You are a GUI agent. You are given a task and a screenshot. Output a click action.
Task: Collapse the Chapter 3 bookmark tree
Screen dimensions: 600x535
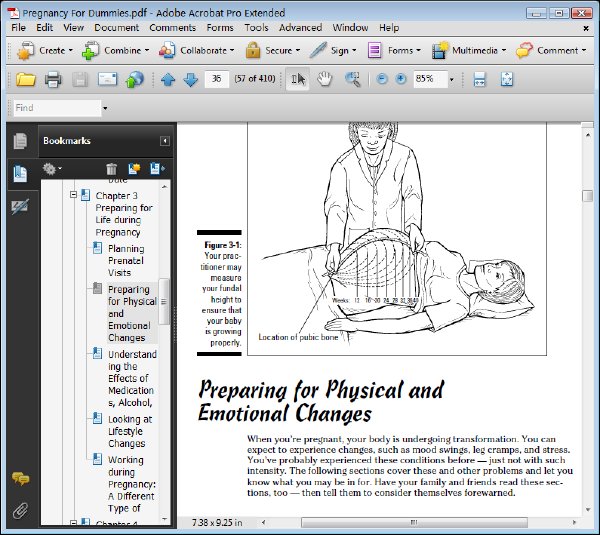73,195
